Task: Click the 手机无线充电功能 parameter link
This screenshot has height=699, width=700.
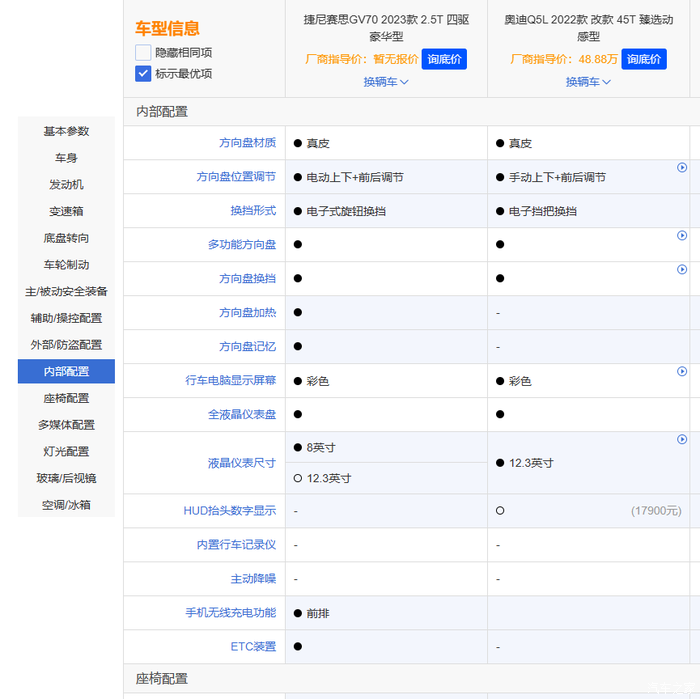Action: pyautogui.click(x=230, y=613)
